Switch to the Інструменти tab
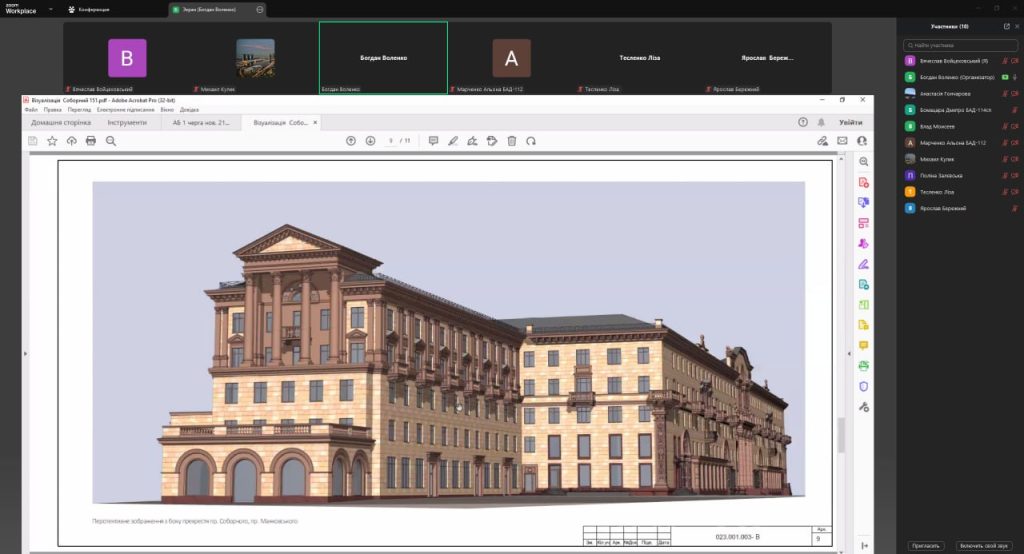This screenshot has height=554, width=1024. click(x=120, y=122)
